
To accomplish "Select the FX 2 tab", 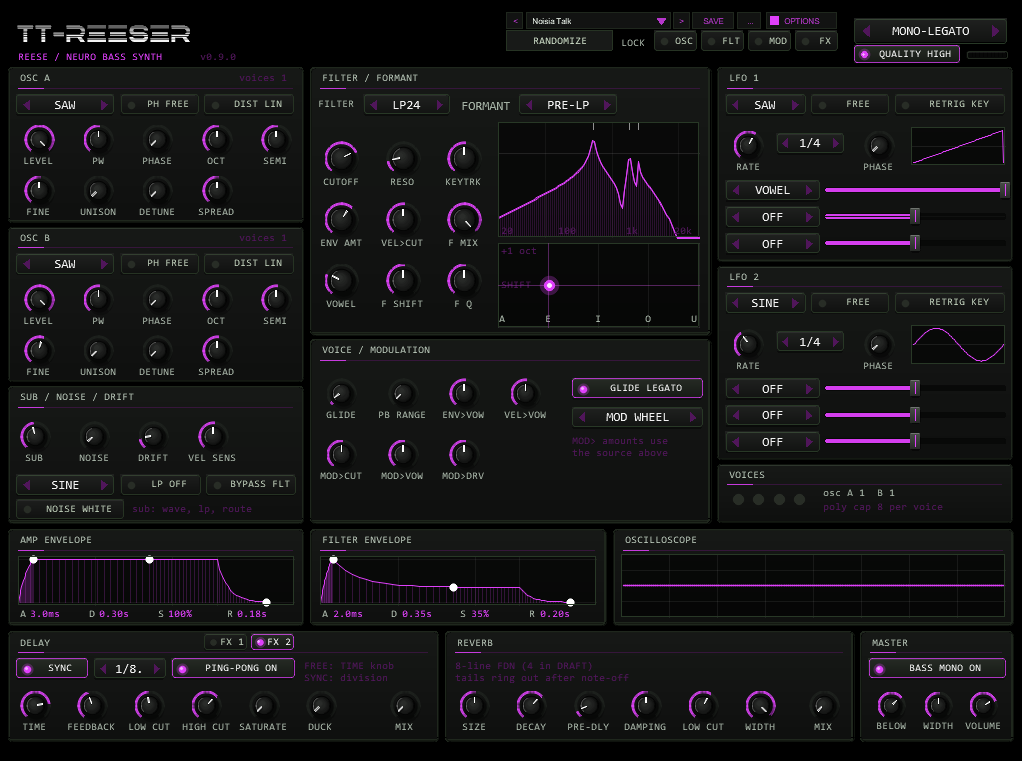I will (272, 642).
